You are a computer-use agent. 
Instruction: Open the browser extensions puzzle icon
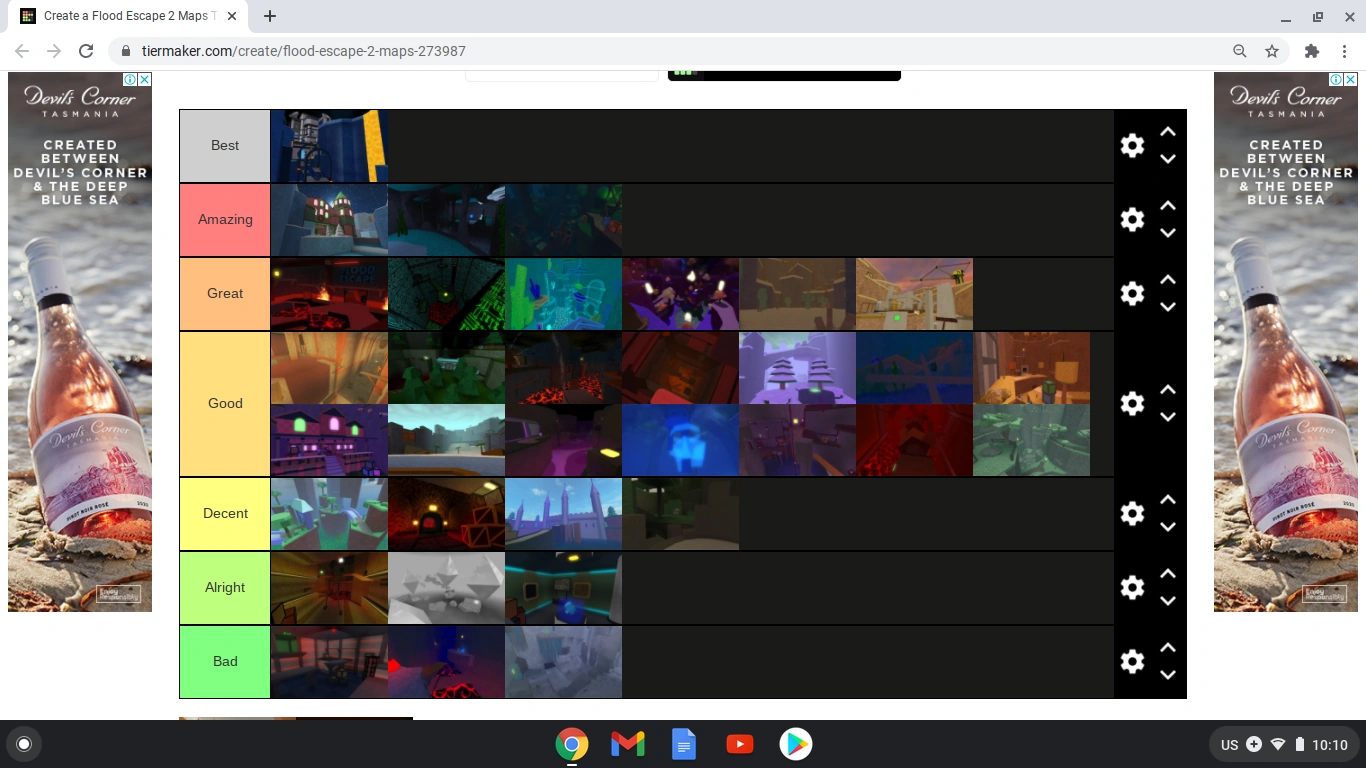tap(1311, 51)
